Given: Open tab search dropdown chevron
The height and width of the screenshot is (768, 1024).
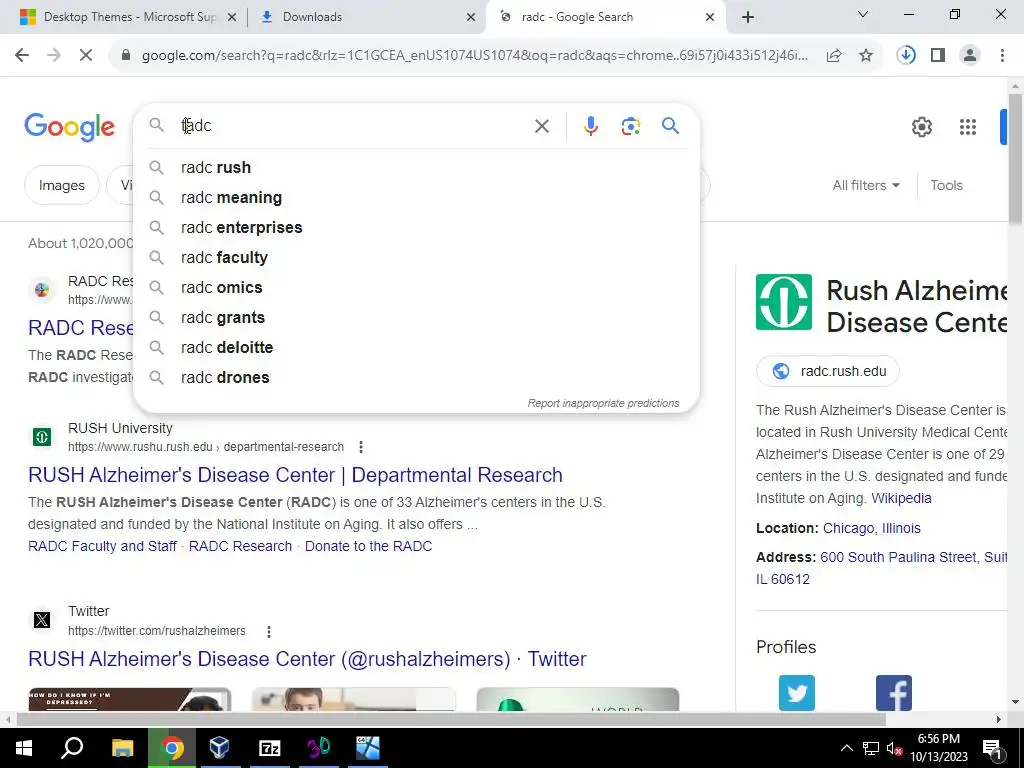Looking at the screenshot, I should click(x=863, y=14).
